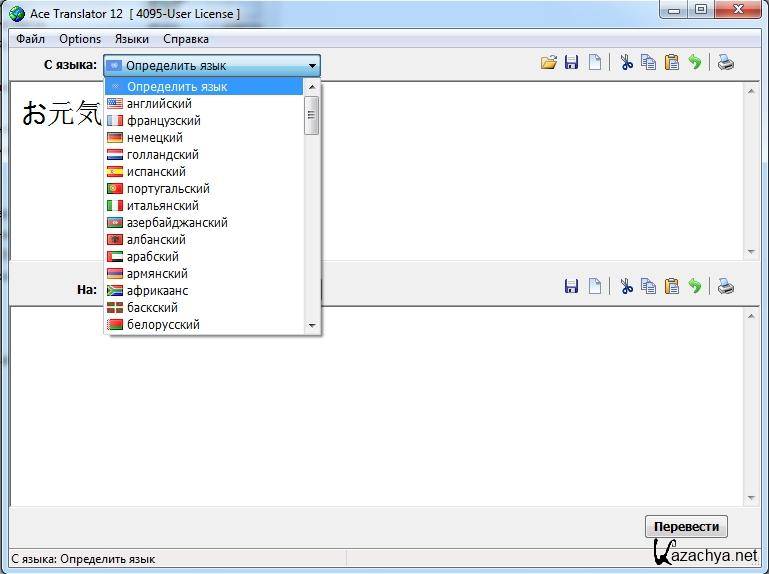Choose 'немецкий' in the language dropdown
This screenshot has width=769, height=574.
tap(154, 138)
